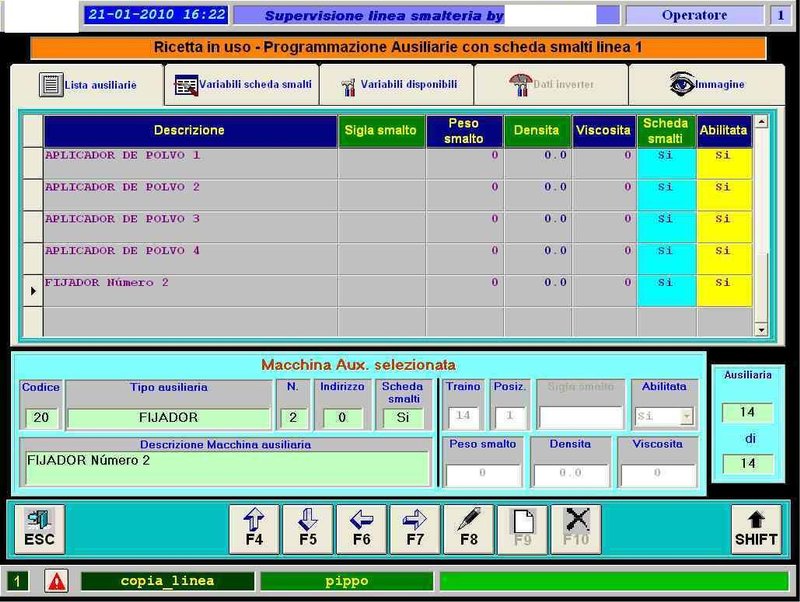Open the Abilitata dropdown arrow
The height and width of the screenshot is (602, 800).
point(687,416)
